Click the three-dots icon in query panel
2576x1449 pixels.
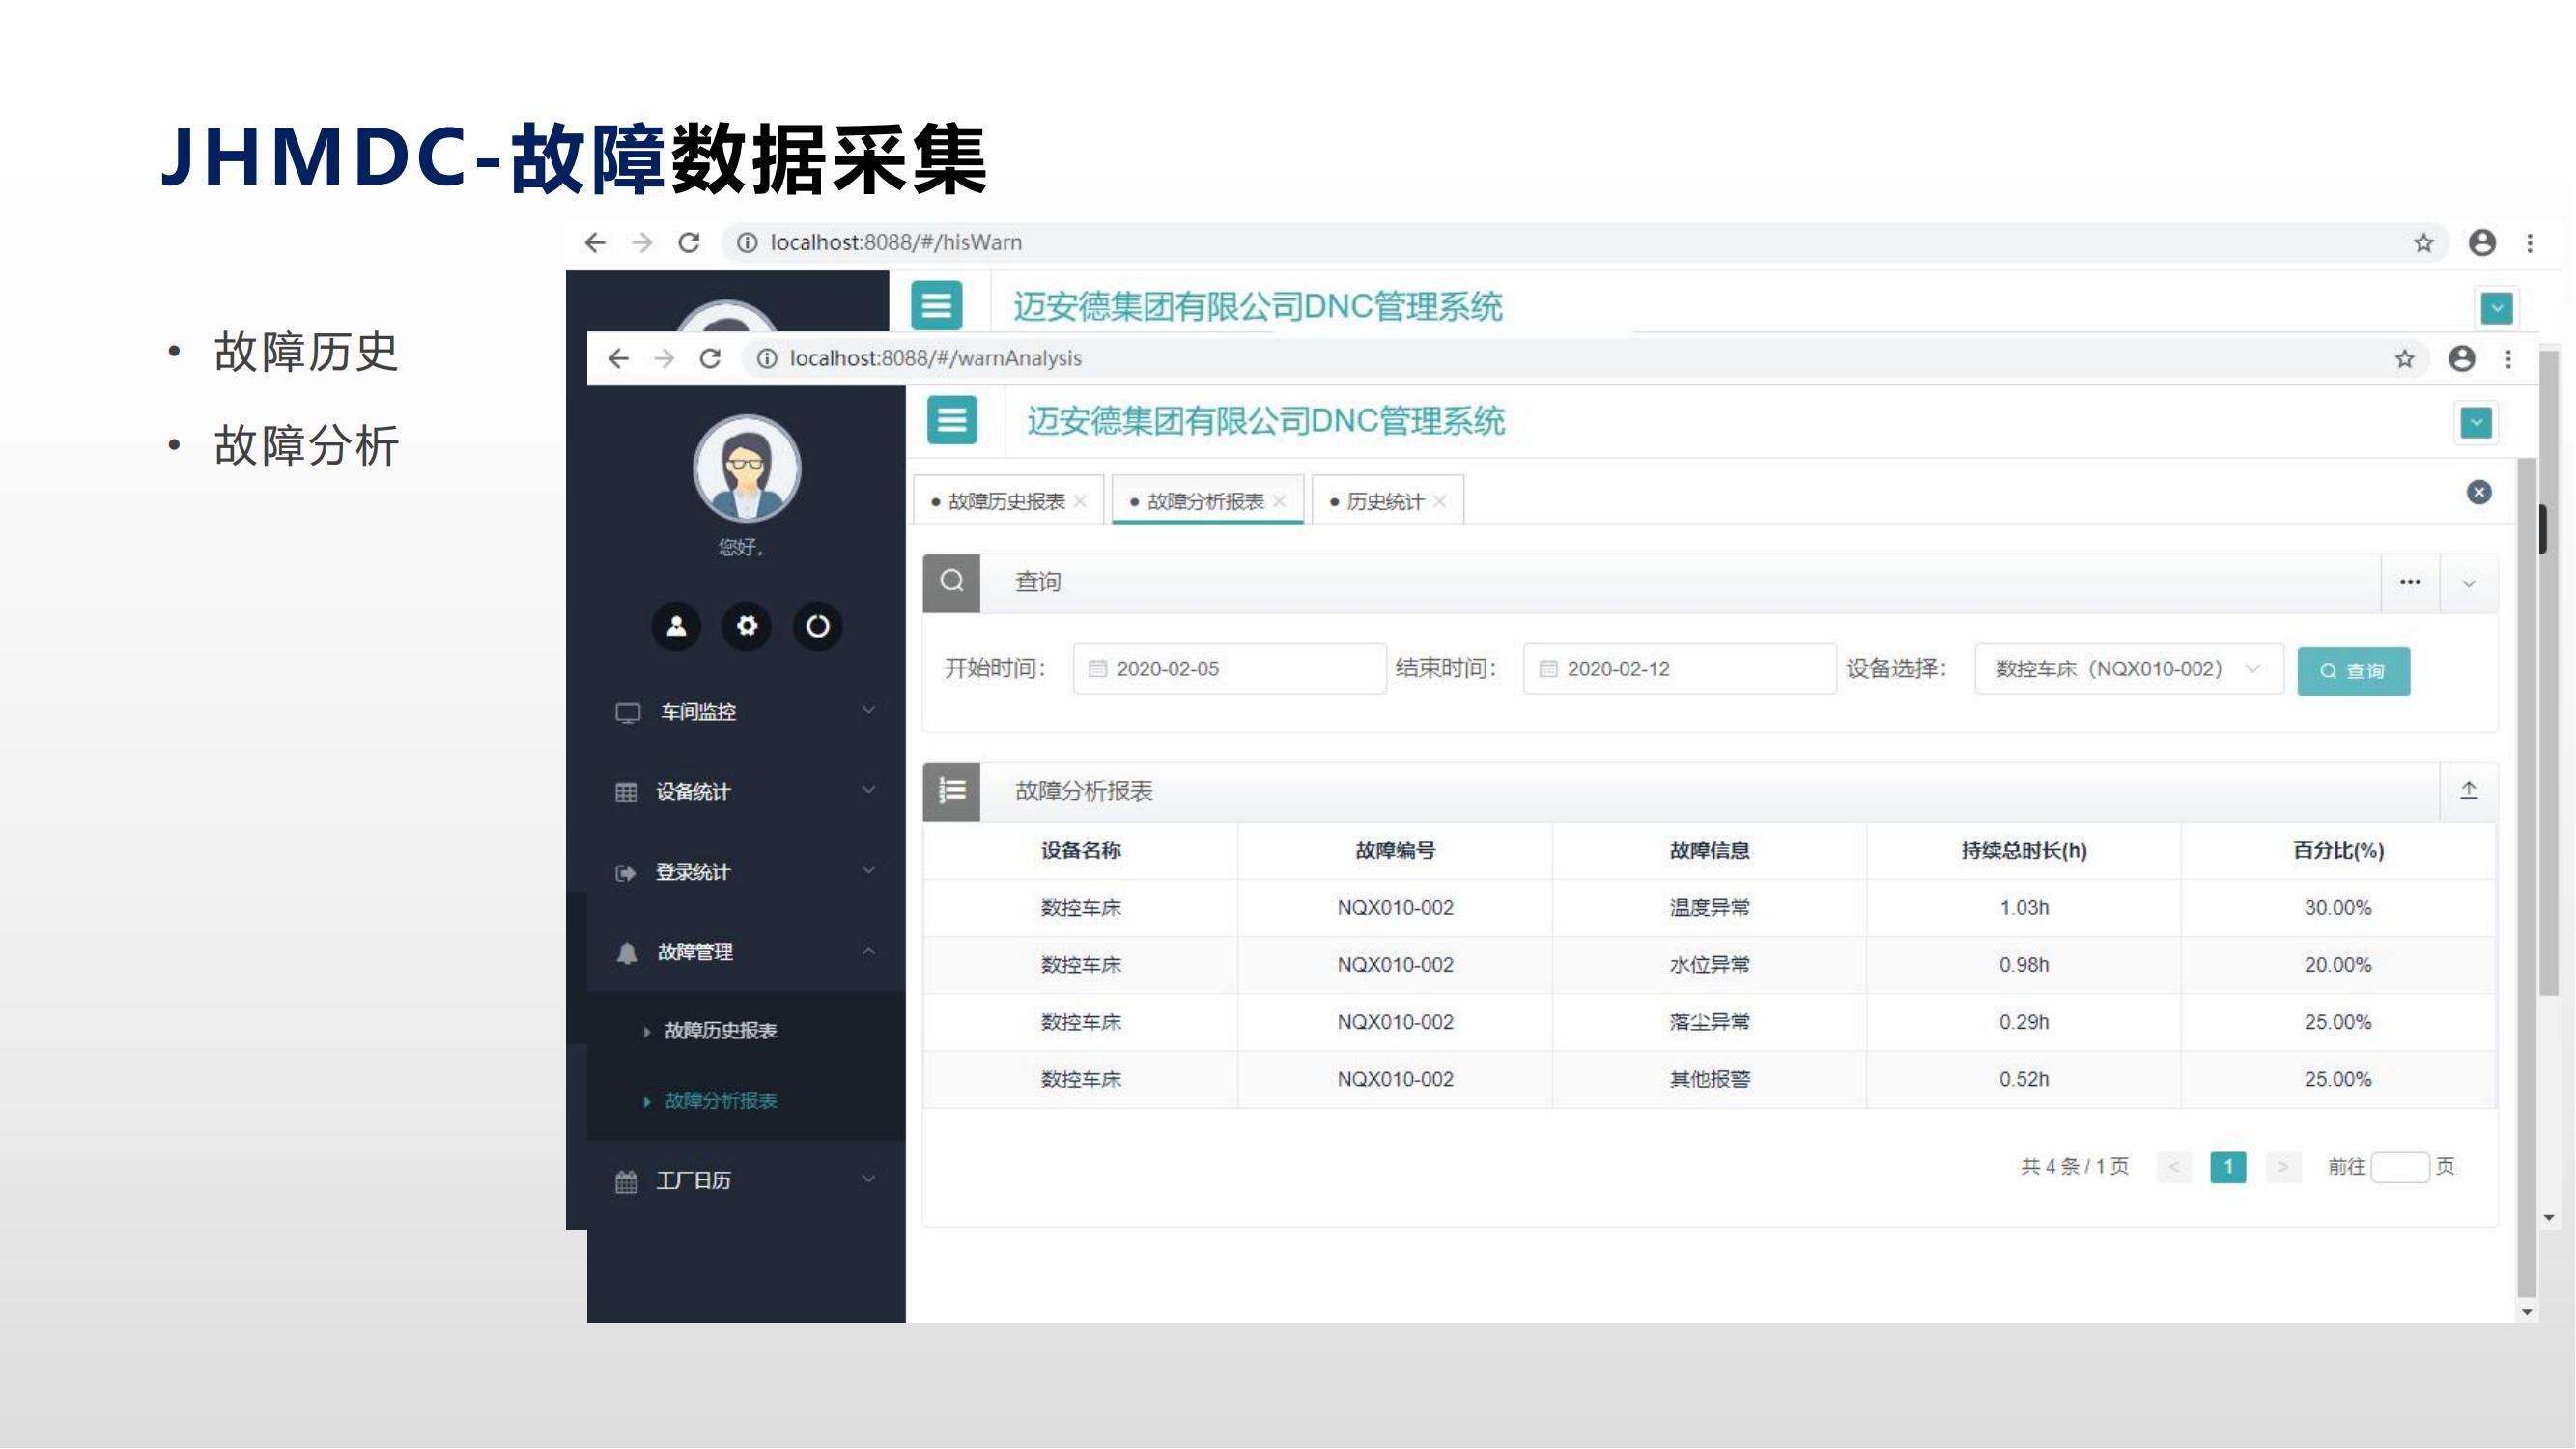coord(2410,582)
